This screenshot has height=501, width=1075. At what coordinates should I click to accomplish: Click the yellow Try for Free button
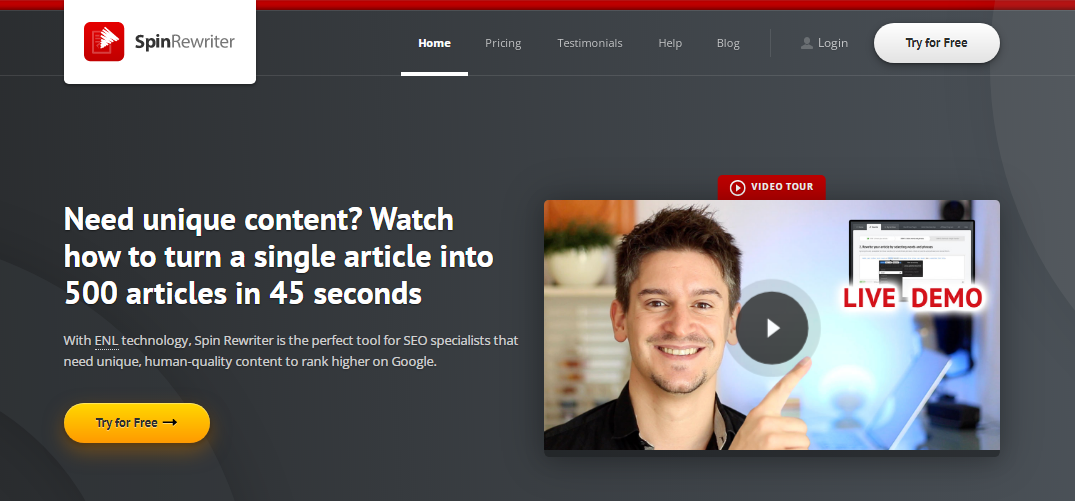coord(137,423)
